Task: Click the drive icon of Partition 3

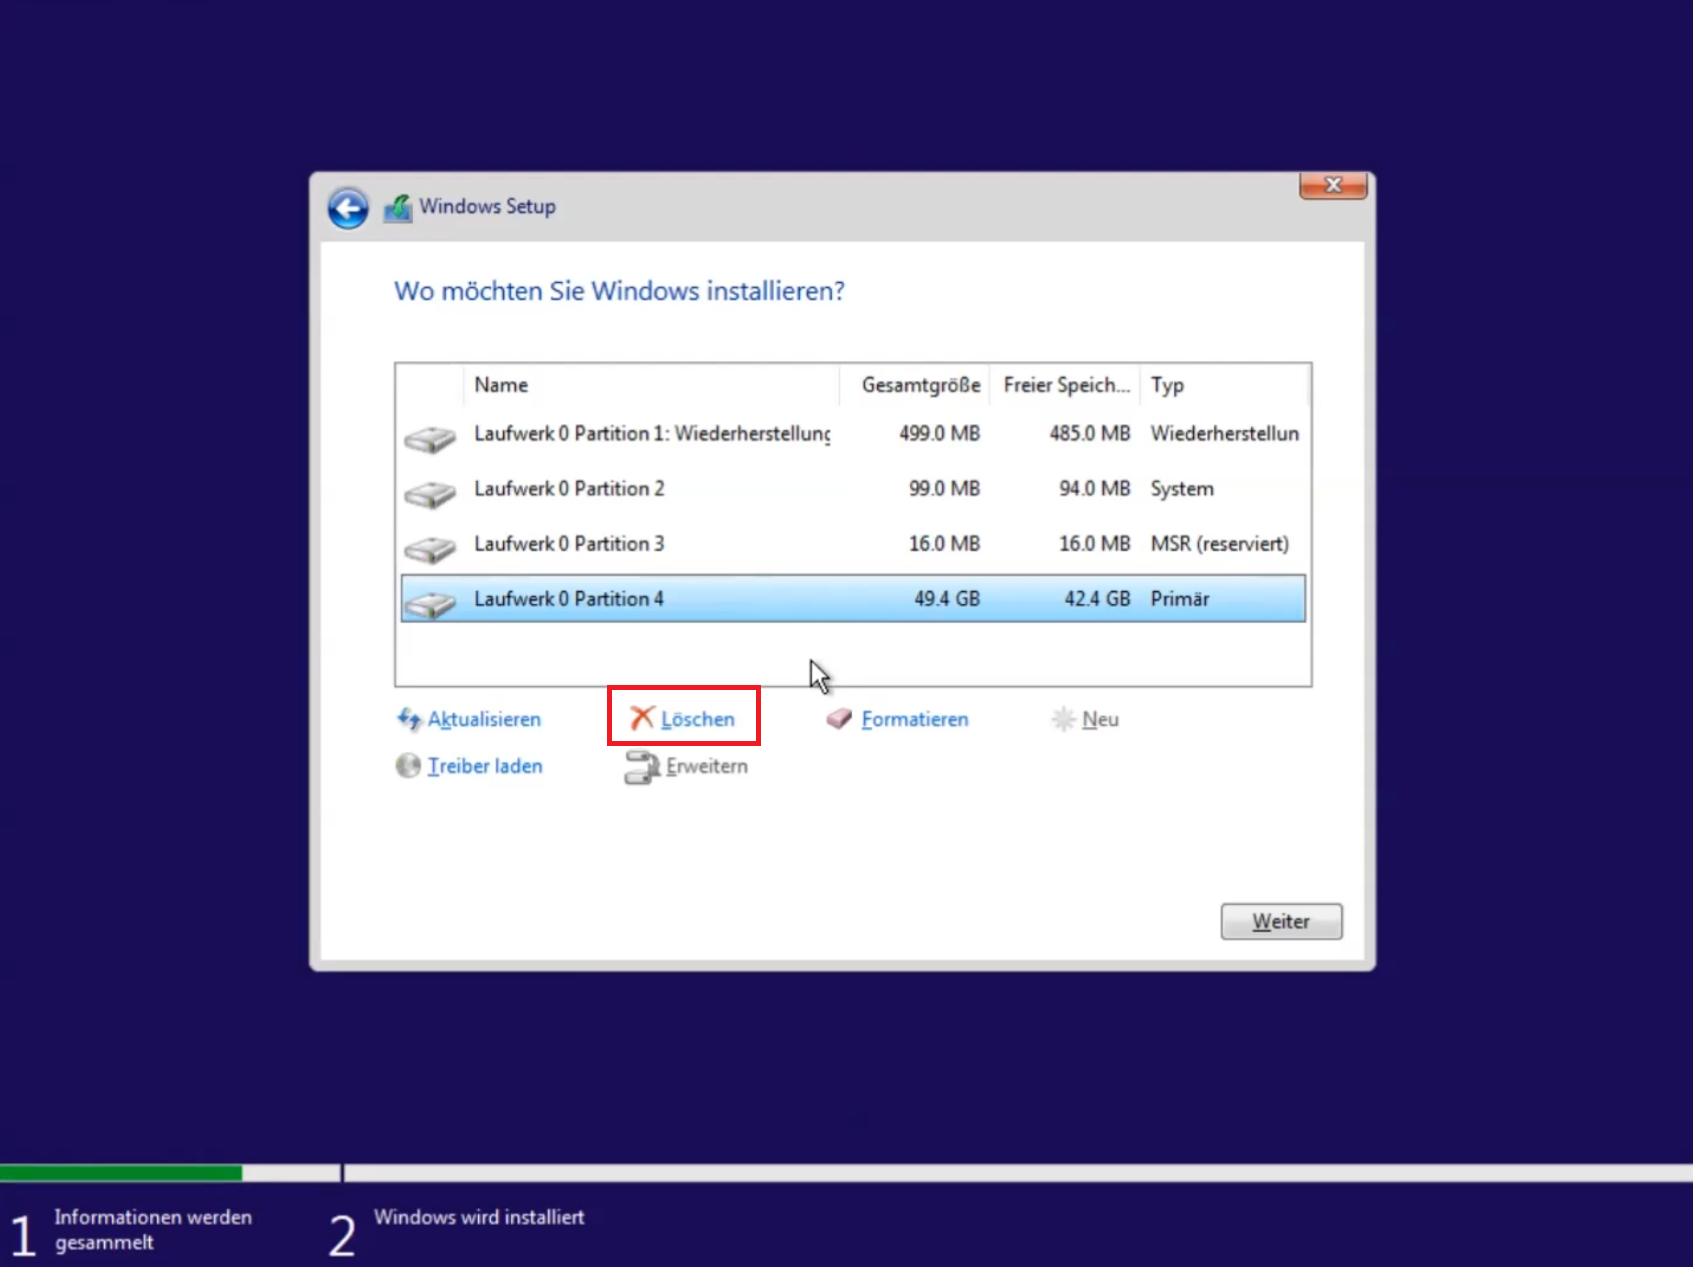Action: pyautogui.click(x=430, y=548)
